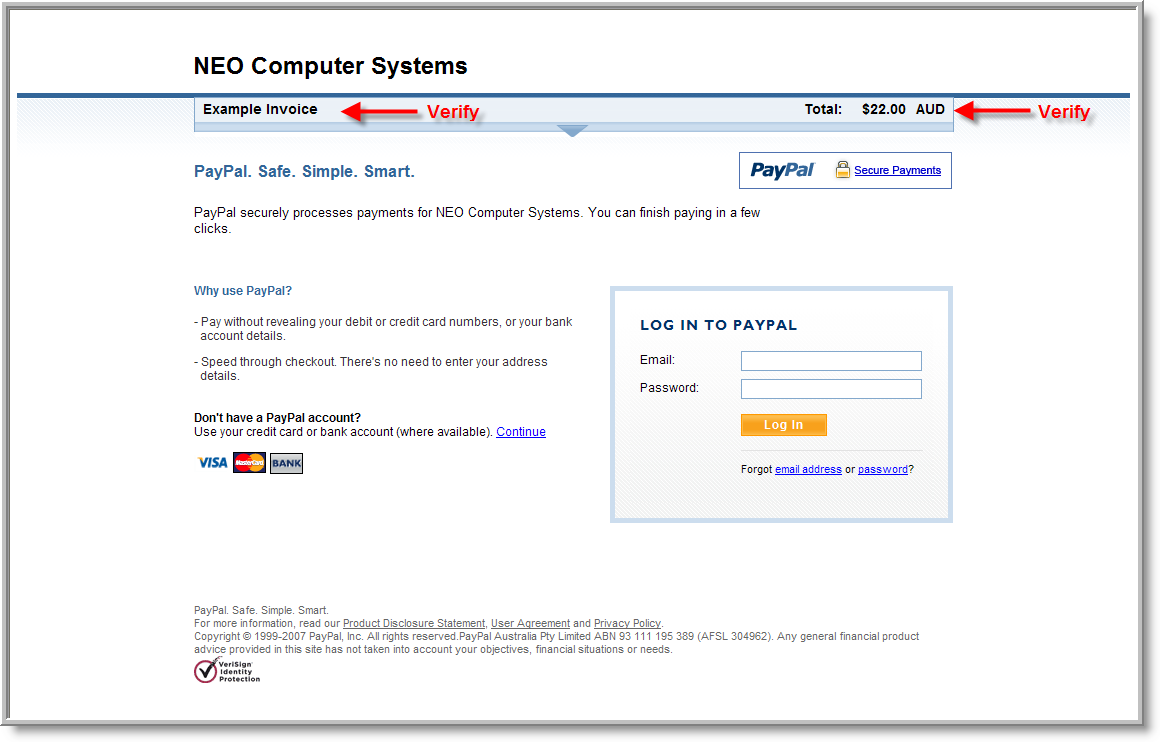Image resolution: width=1160 pixels, height=742 pixels.
Task: Open the forgot email address link
Action: 808,470
